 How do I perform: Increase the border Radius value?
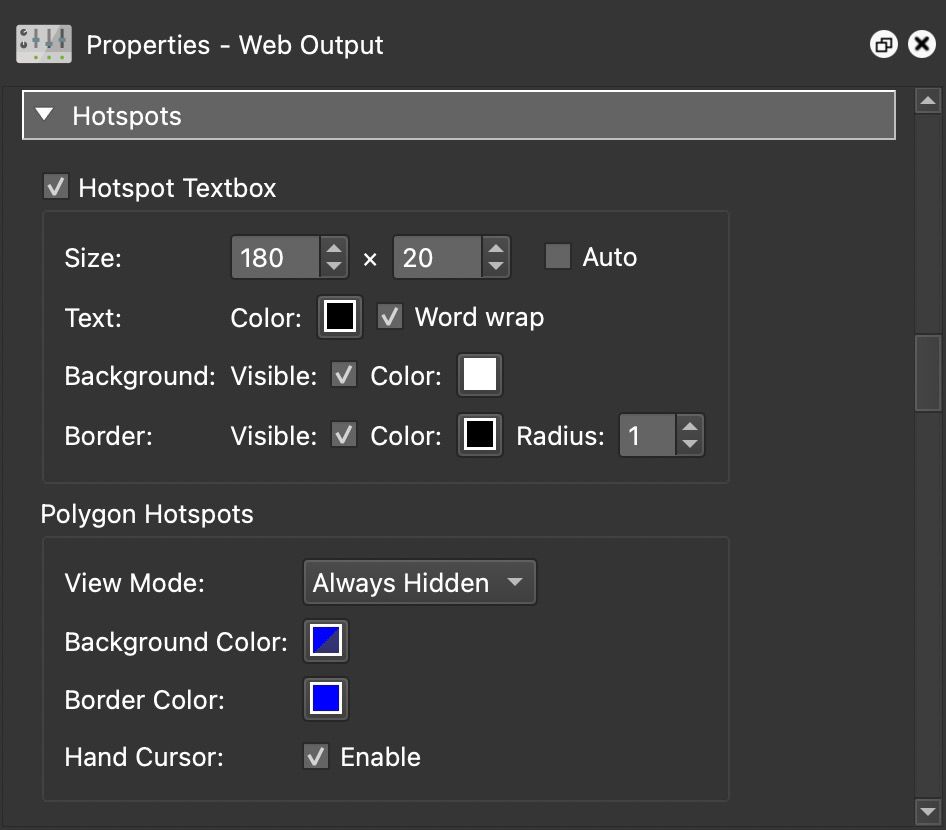(x=689, y=426)
